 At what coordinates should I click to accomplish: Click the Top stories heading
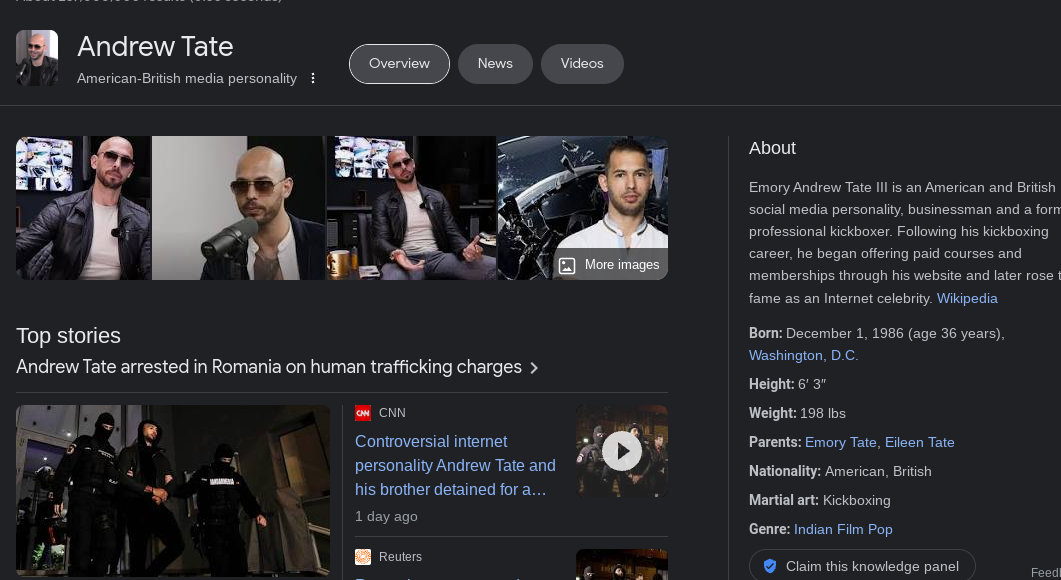(68, 336)
